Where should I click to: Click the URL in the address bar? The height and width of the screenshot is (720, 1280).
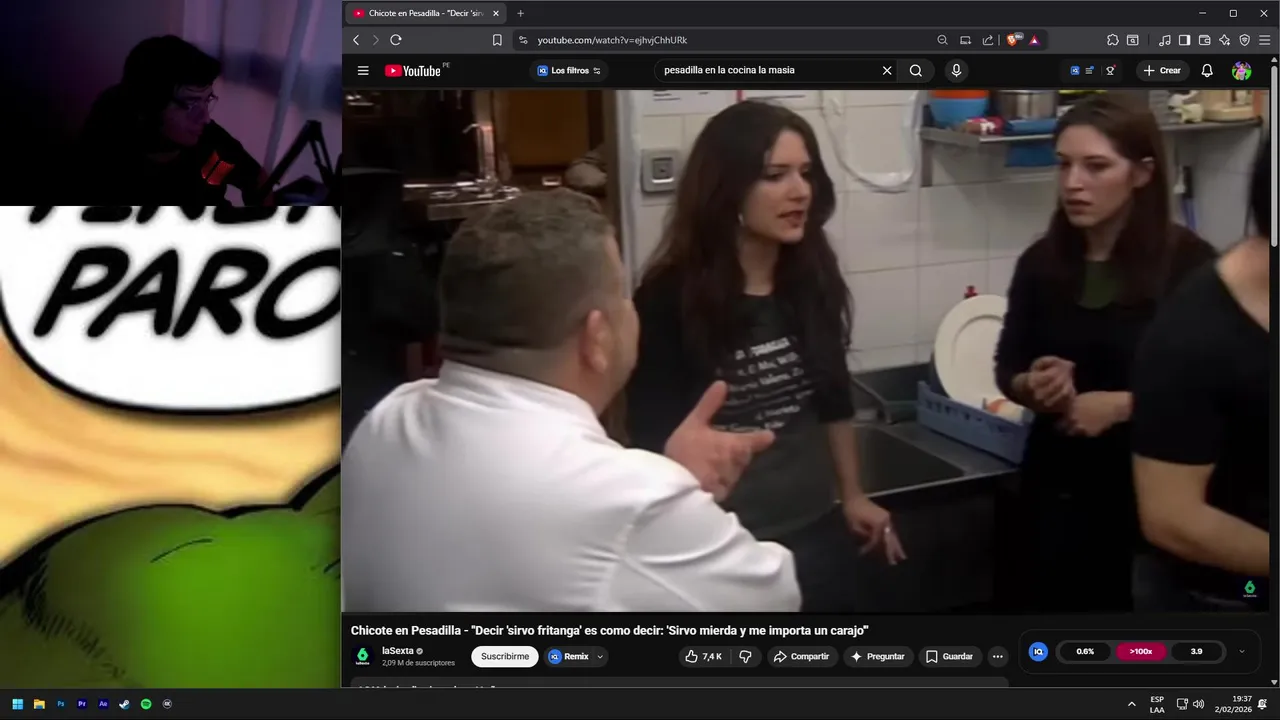pos(612,40)
